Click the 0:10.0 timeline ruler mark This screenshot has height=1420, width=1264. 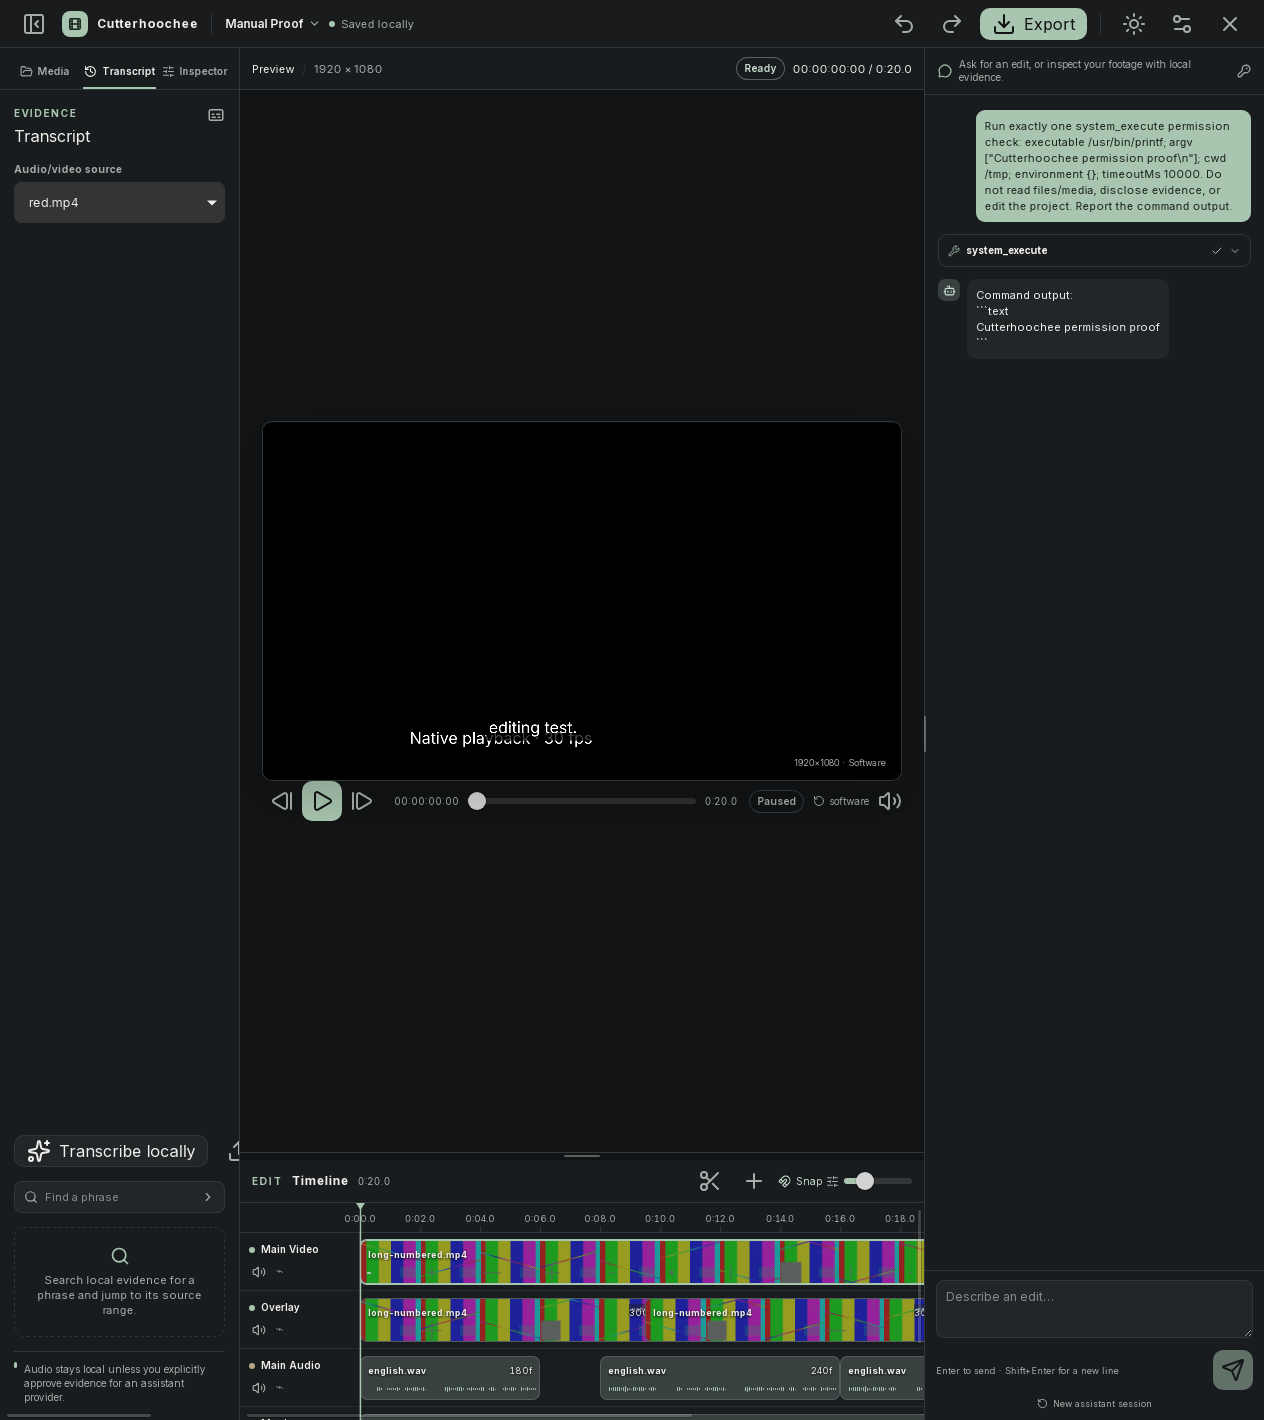[x=660, y=1219]
